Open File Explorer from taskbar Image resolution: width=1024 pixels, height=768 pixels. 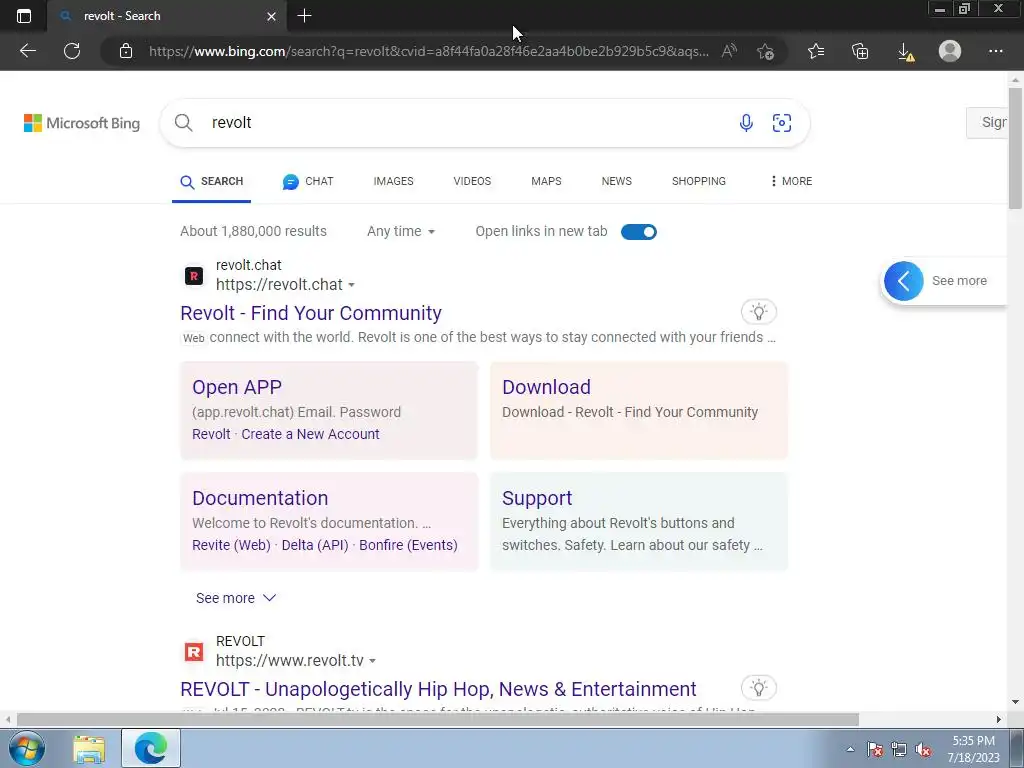89,748
